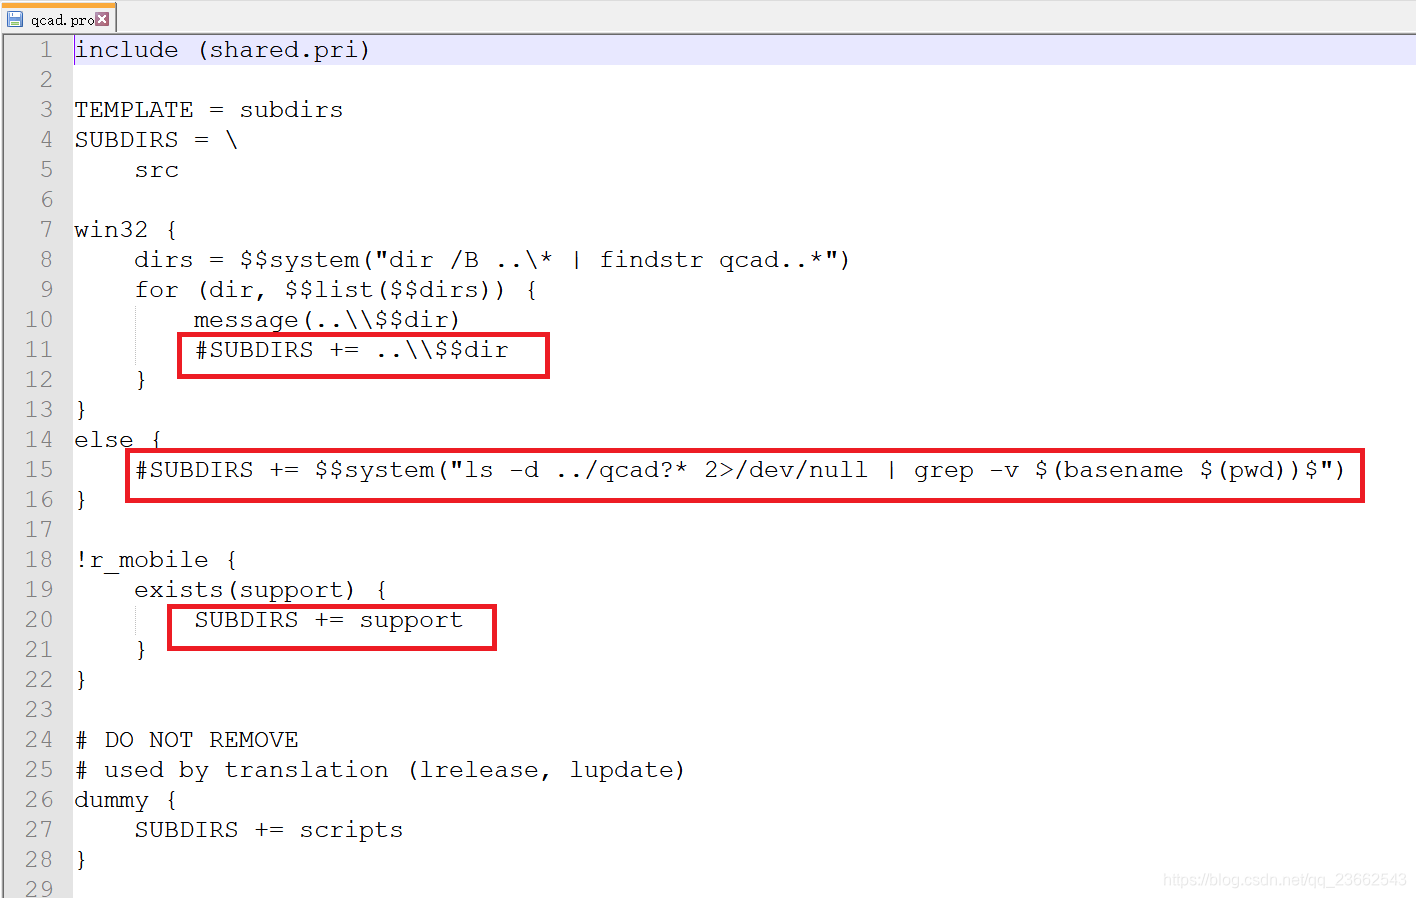Screen dimensions: 1416x898
Task: Click line number 1 in margin
Action: 46,50
